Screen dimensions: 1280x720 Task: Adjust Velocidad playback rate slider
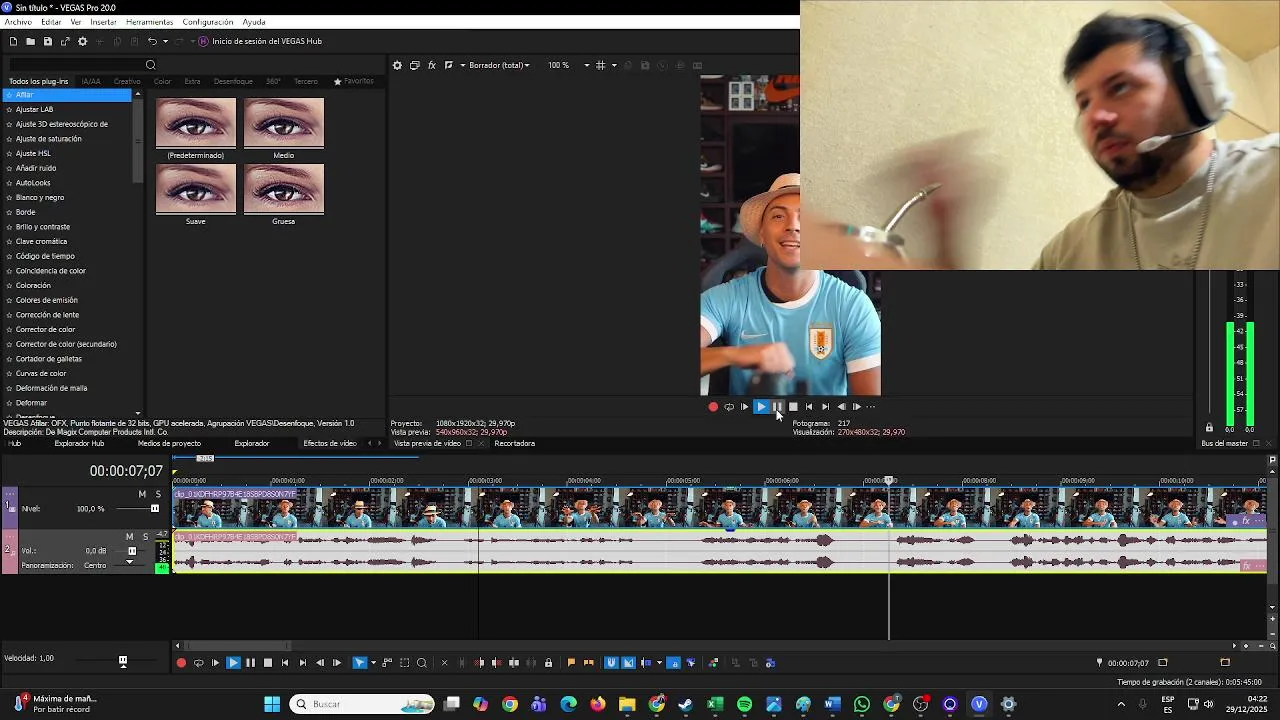click(x=123, y=660)
